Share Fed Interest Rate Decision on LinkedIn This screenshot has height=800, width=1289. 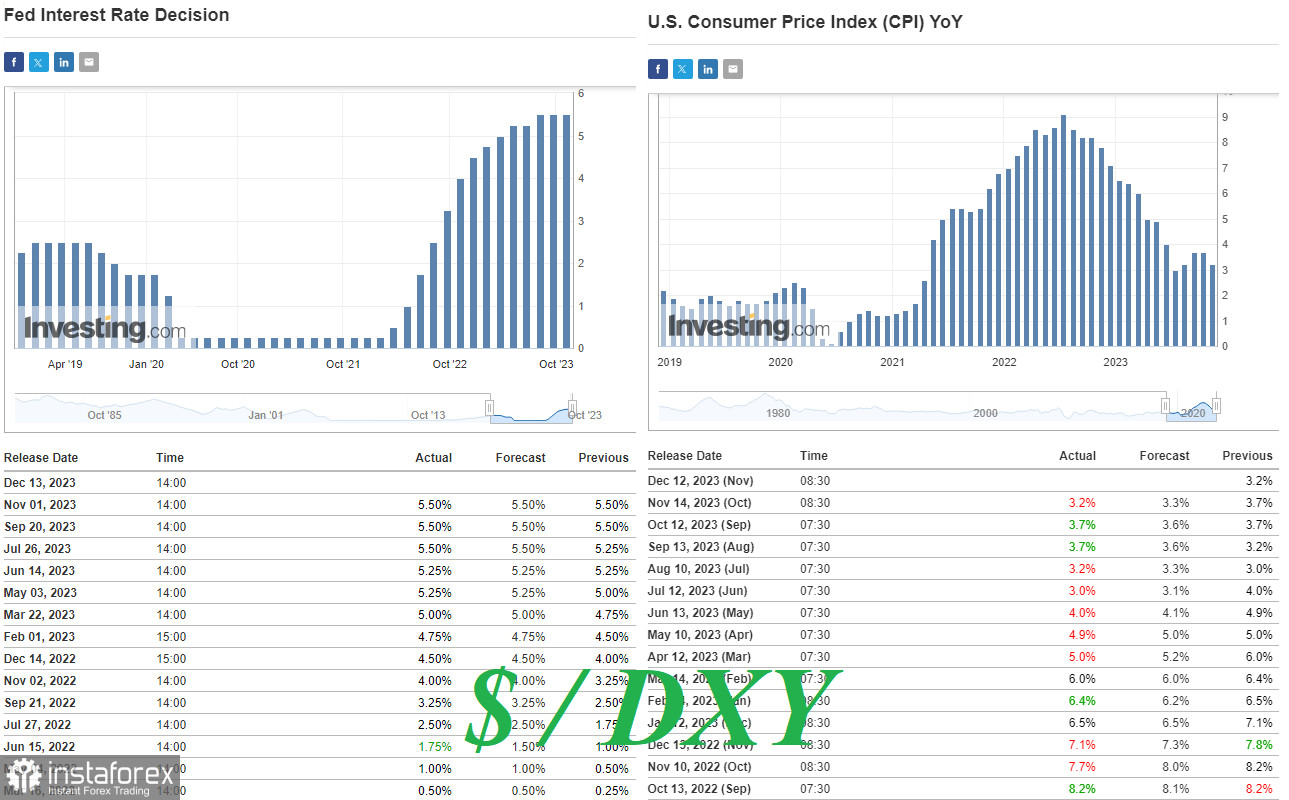64,62
